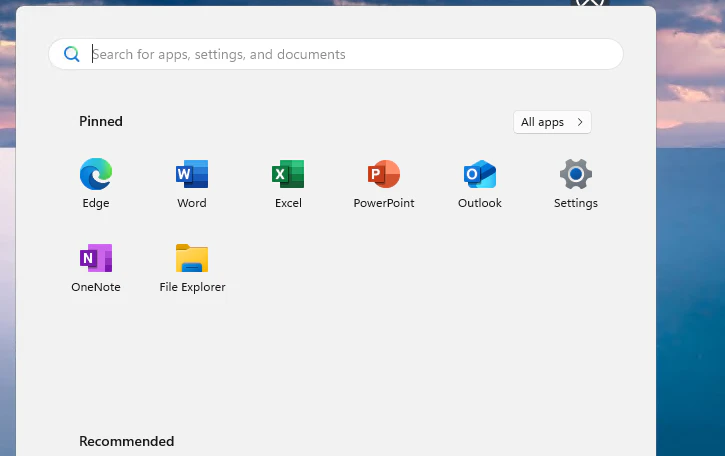725x456 pixels.
Task: Click the magnifying glass search icon
Action: [72, 54]
